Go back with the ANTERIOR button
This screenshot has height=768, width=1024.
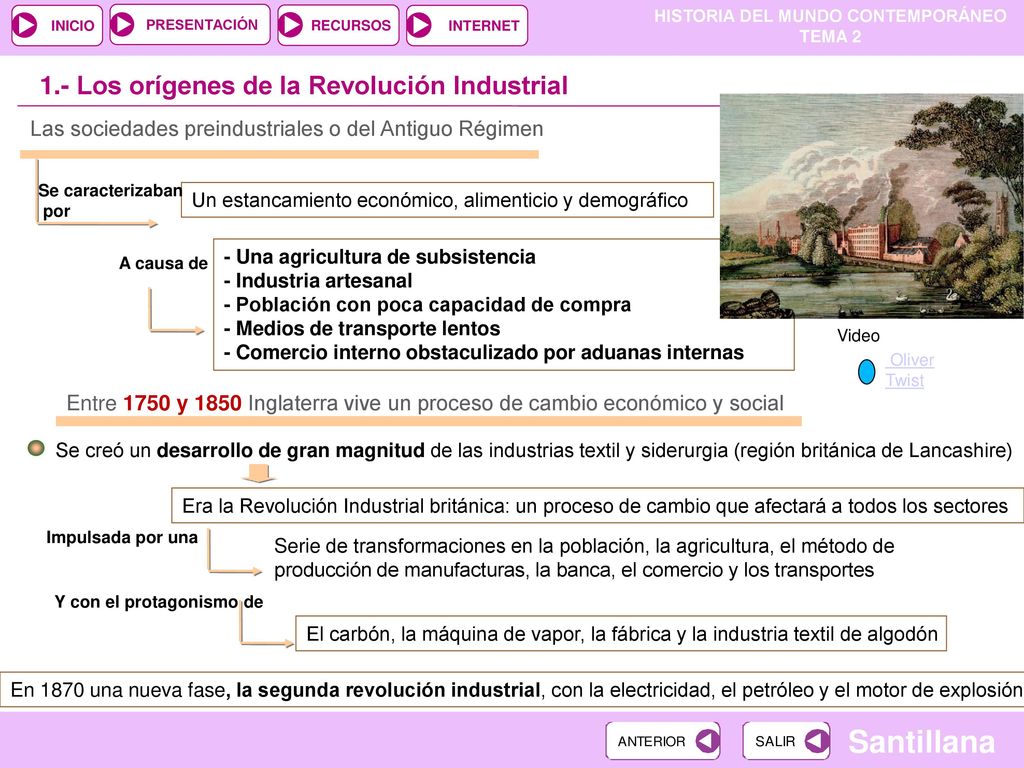(x=662, y=741)
